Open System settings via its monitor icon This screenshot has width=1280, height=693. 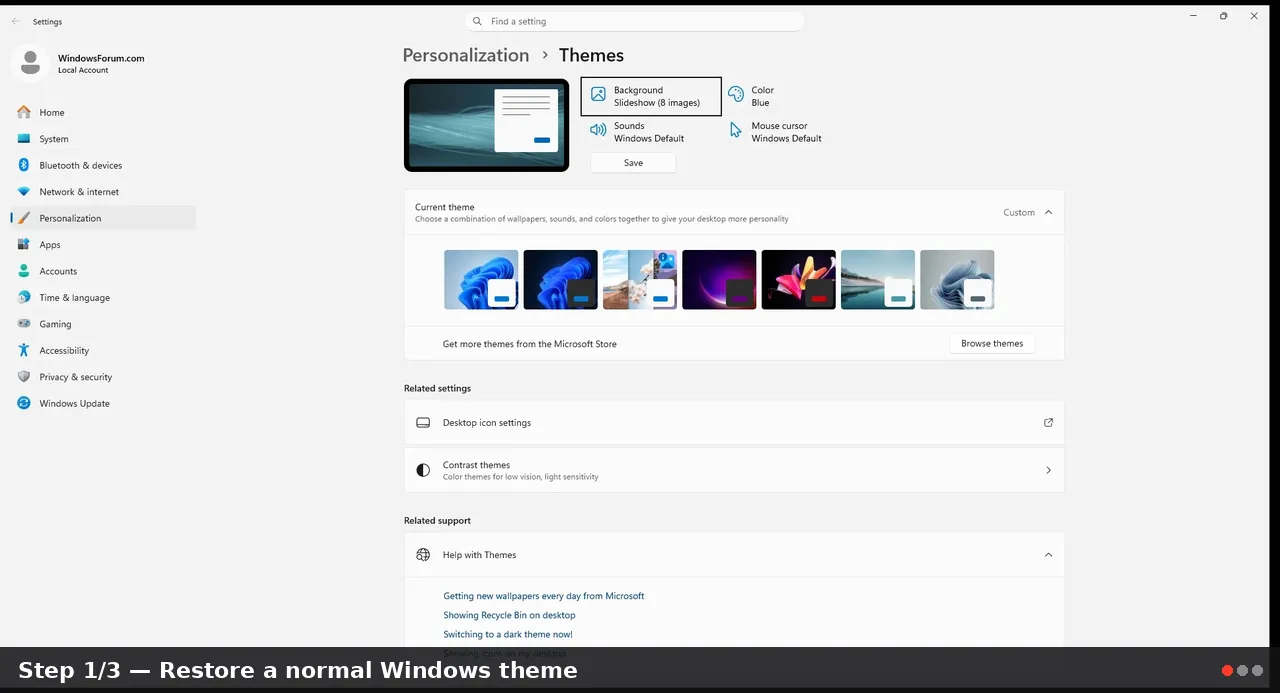(x=24, y=139)
